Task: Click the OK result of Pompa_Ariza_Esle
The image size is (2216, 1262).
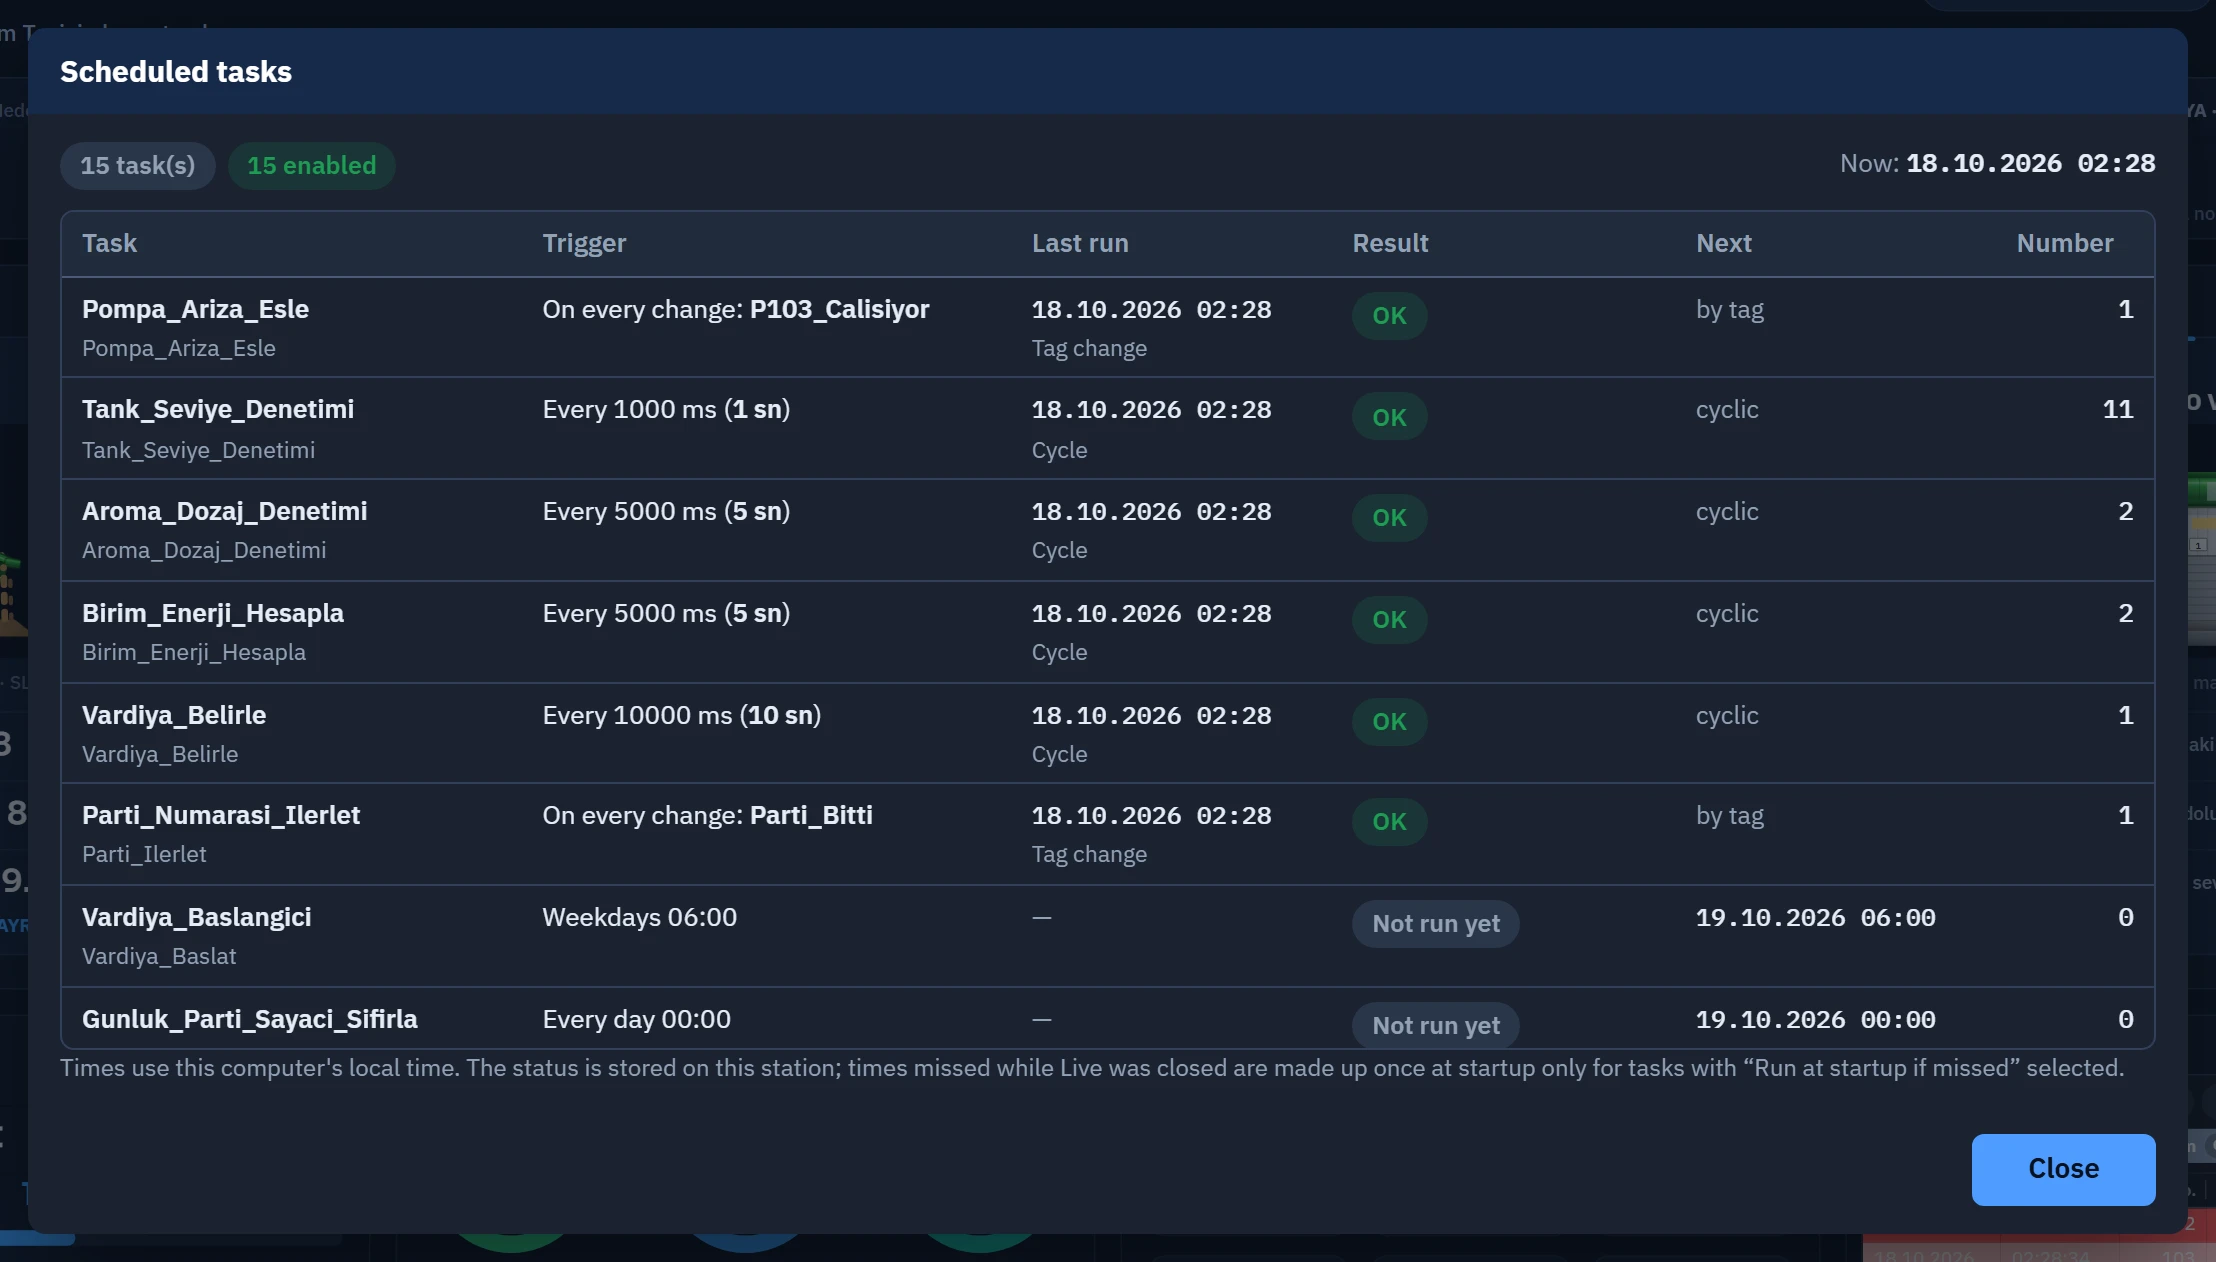Action: coord(1389,315)
